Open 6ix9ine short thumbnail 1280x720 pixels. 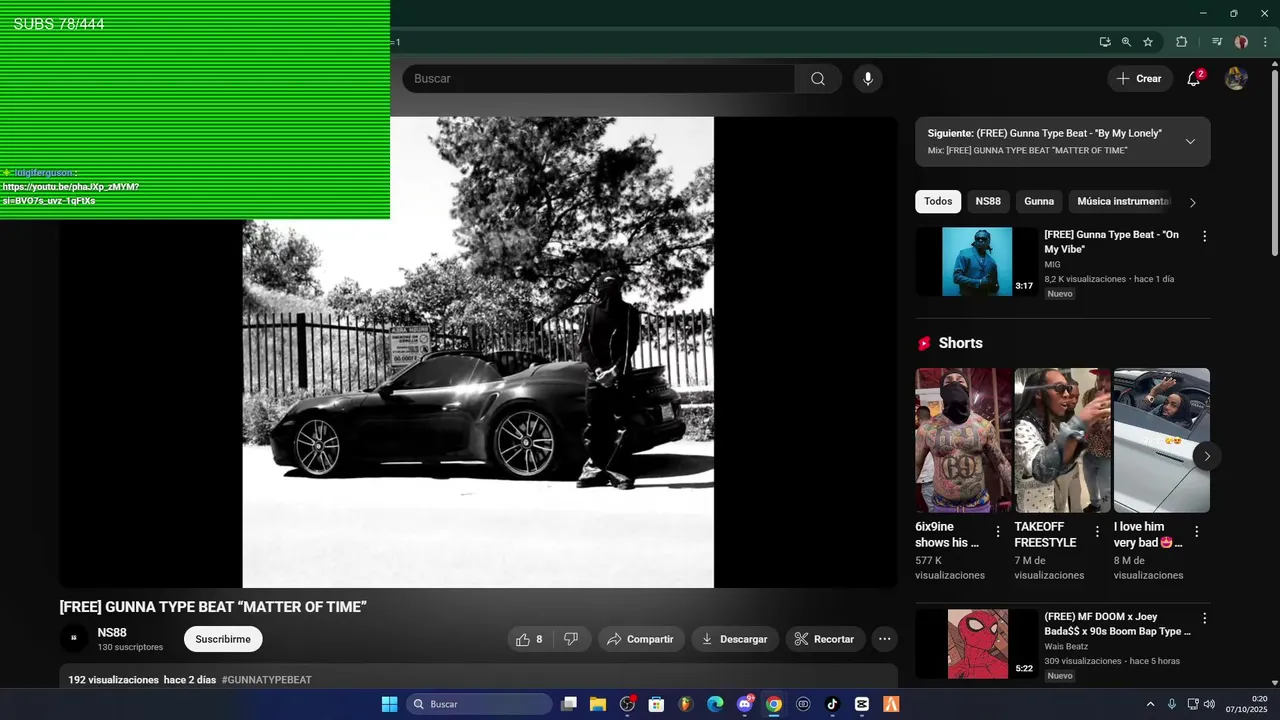point(963,440)
